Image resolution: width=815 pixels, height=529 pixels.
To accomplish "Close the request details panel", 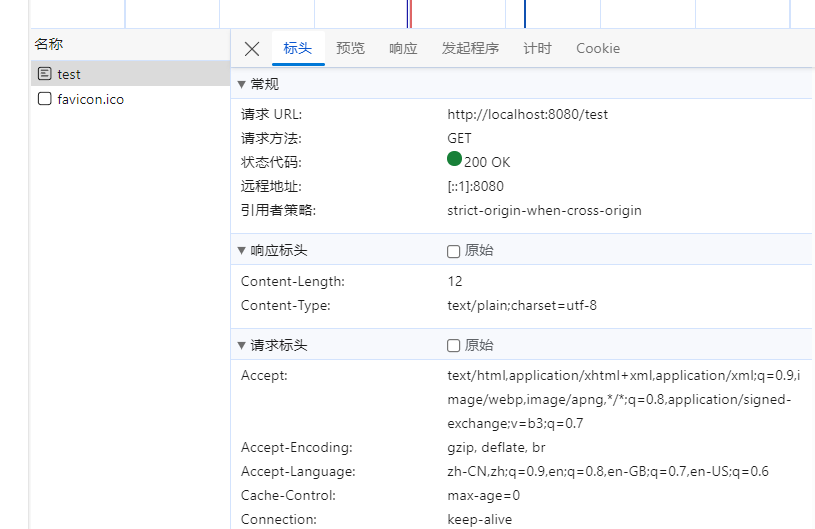I will click(x=252, y=49).
